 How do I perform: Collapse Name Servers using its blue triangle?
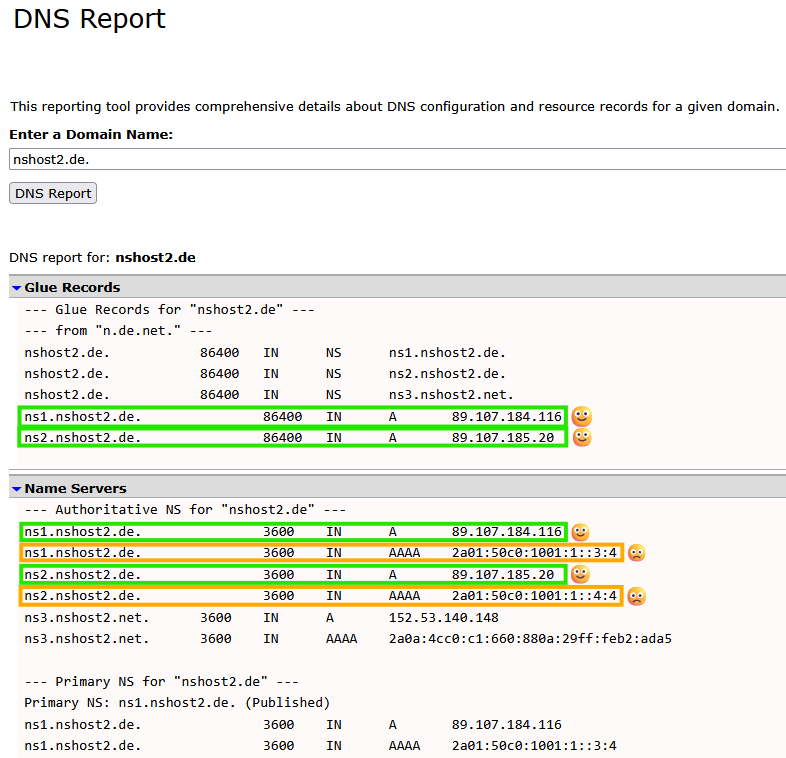[x=17, y=489]
